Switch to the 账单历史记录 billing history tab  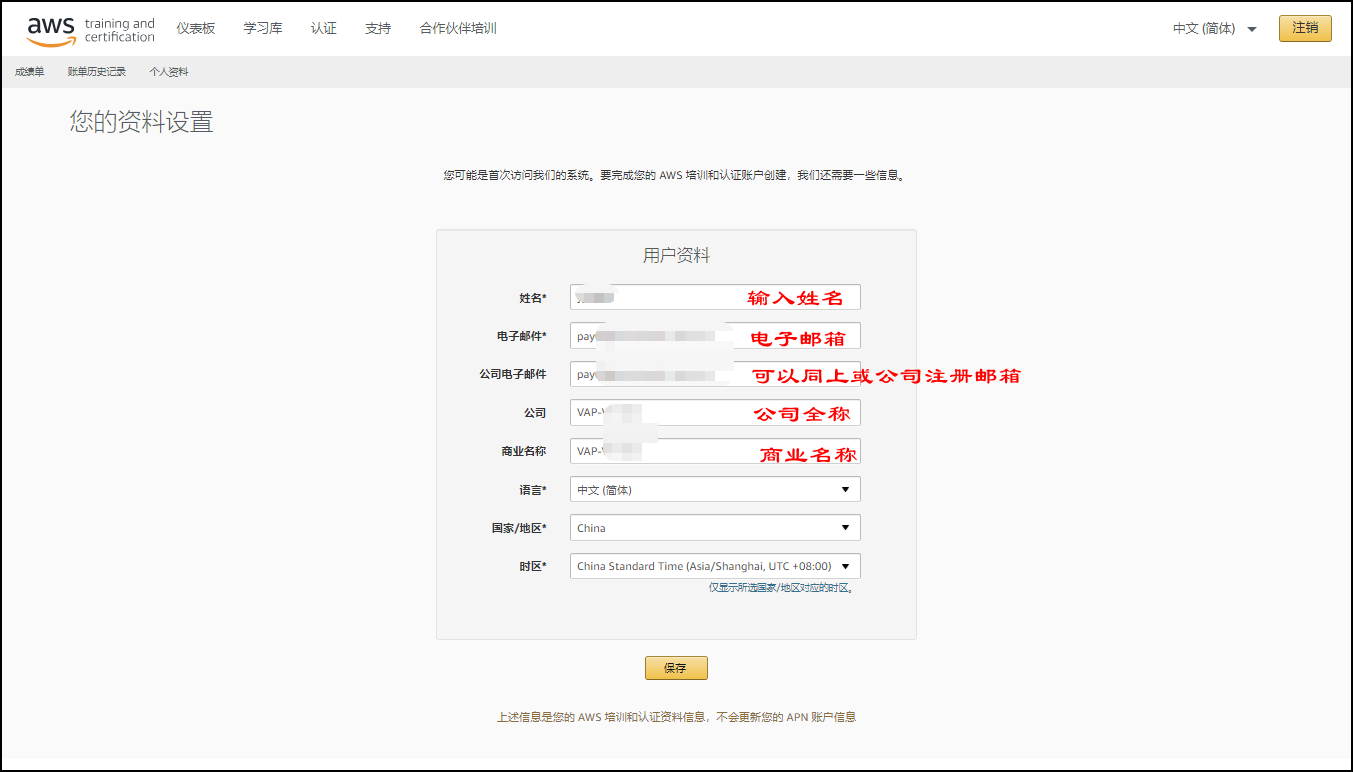[x=97, y=72]
